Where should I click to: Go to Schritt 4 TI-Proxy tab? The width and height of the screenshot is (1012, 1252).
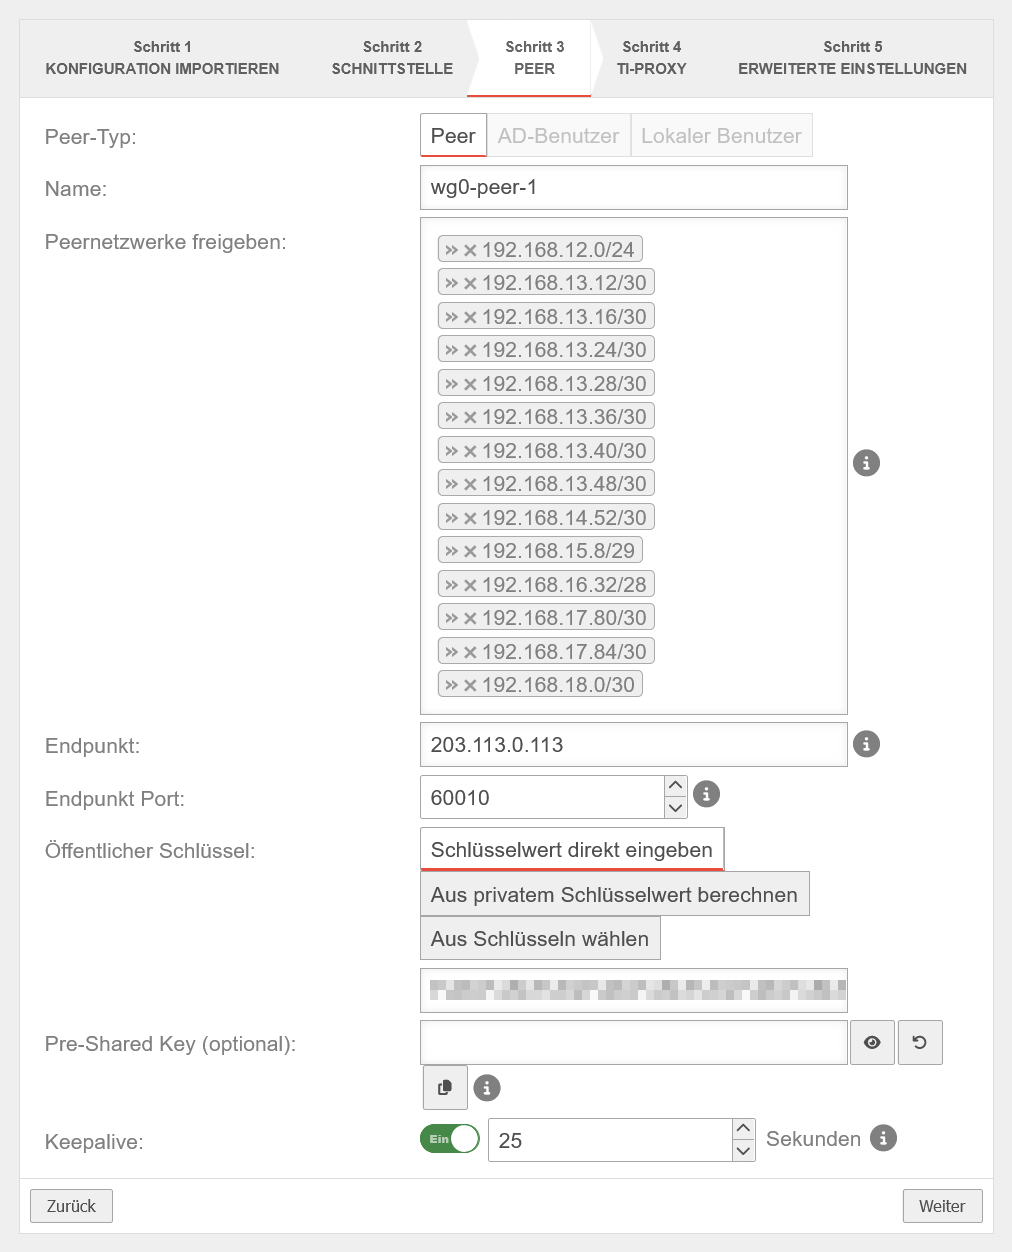click(x=651, y=58)
